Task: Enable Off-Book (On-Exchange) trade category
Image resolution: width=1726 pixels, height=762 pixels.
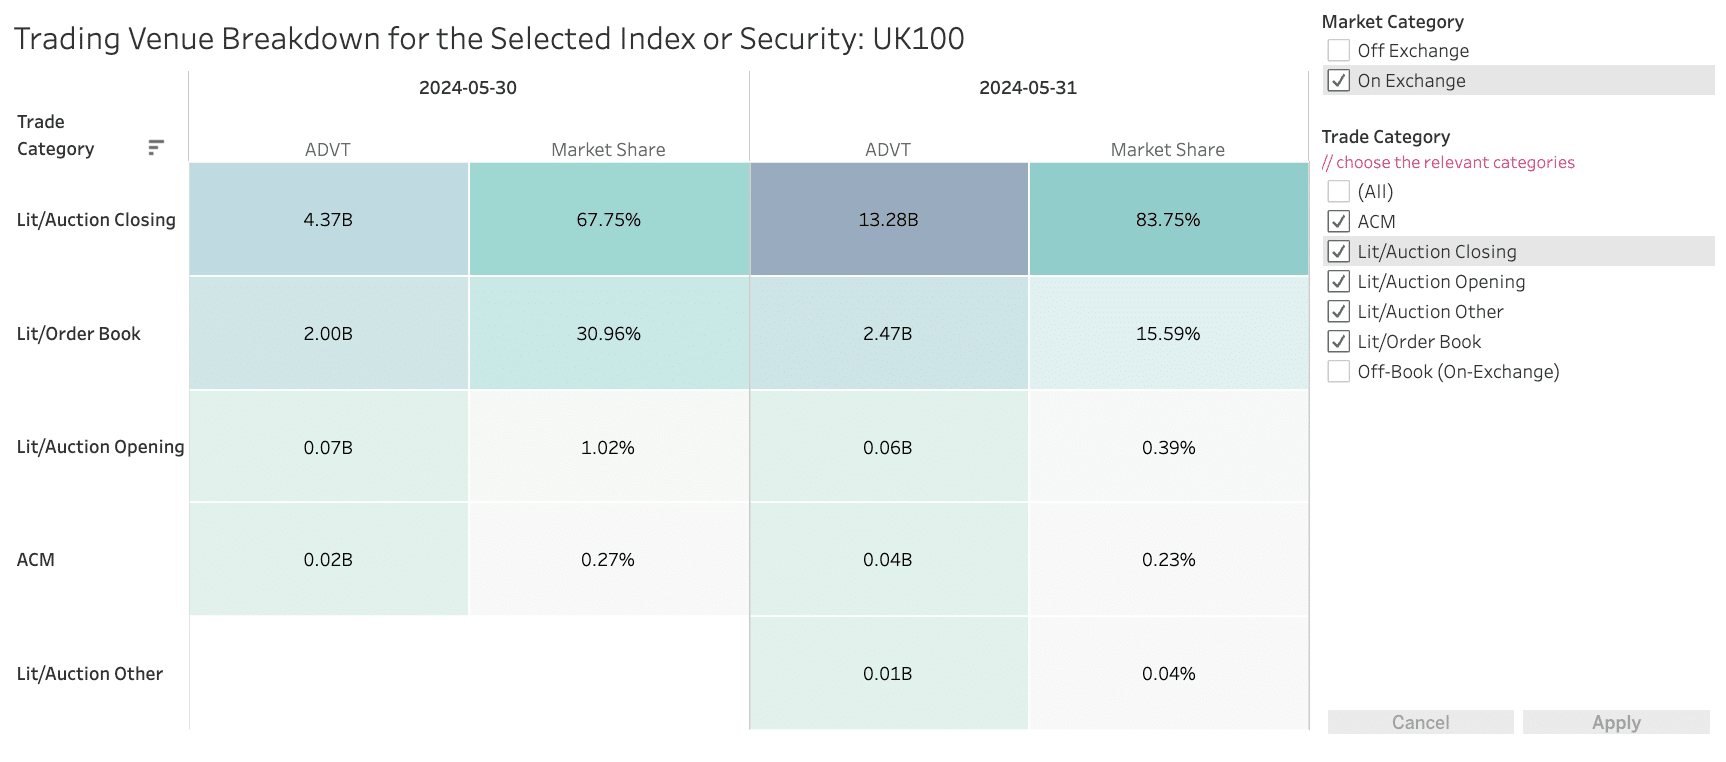Action: pyautogui.click(x=1339, y=371)
